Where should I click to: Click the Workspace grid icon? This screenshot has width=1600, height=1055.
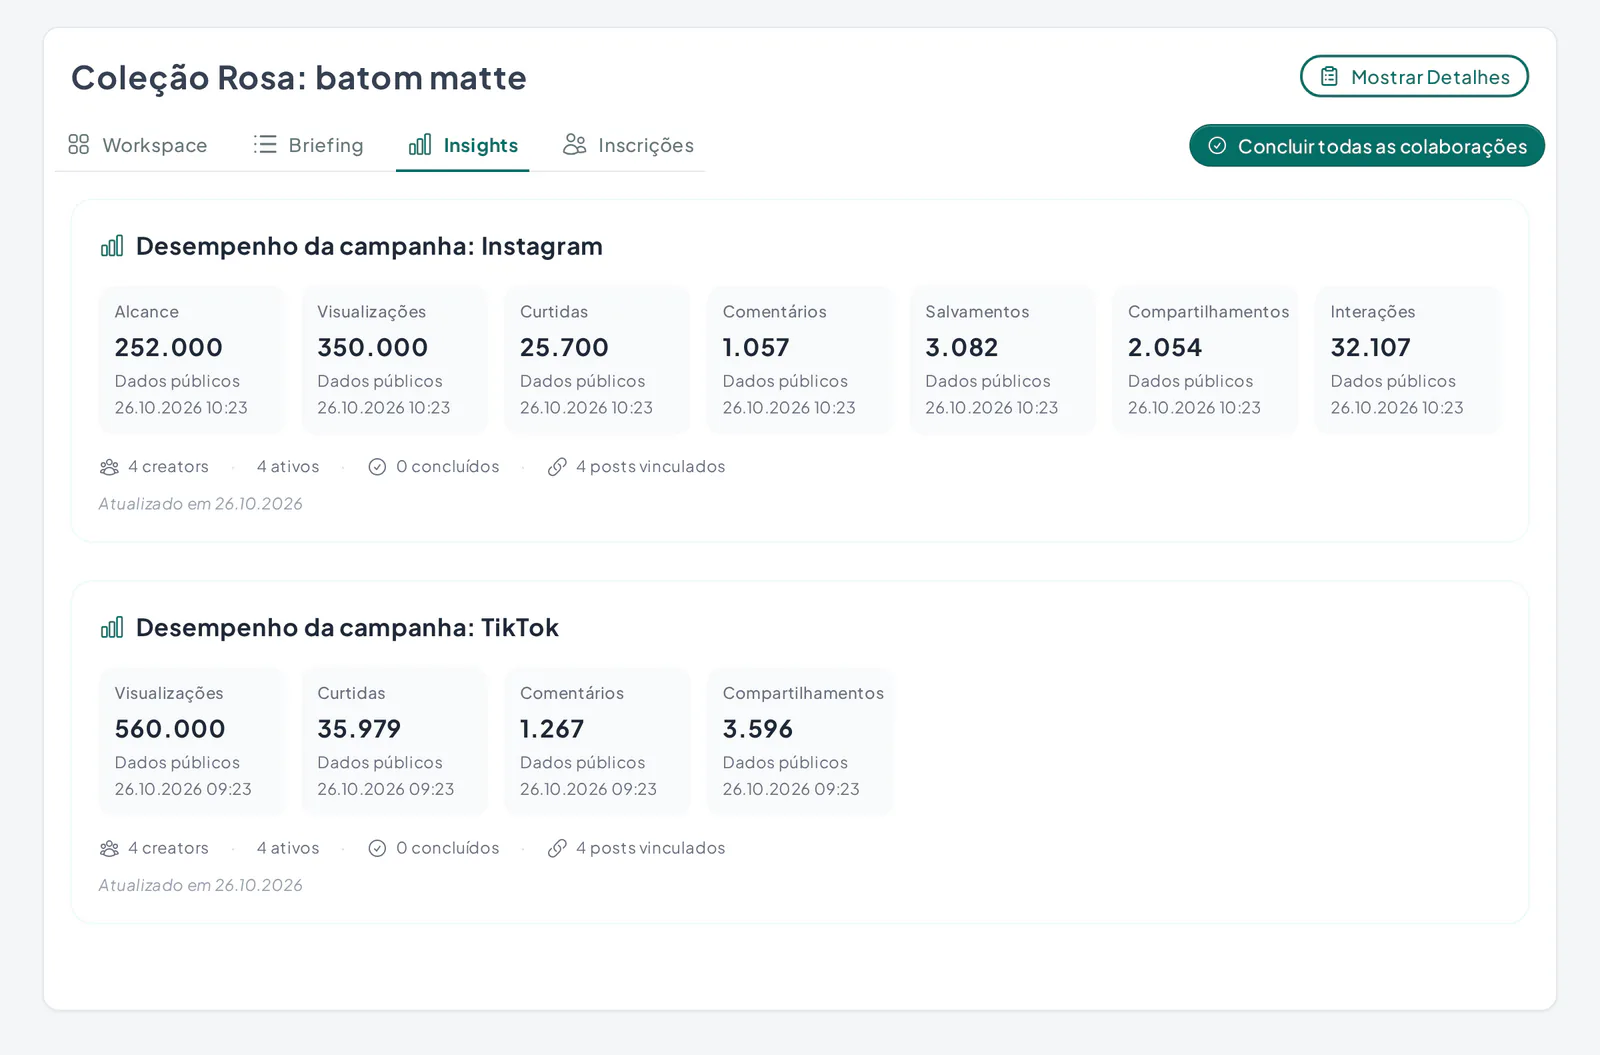pos(79,145)
